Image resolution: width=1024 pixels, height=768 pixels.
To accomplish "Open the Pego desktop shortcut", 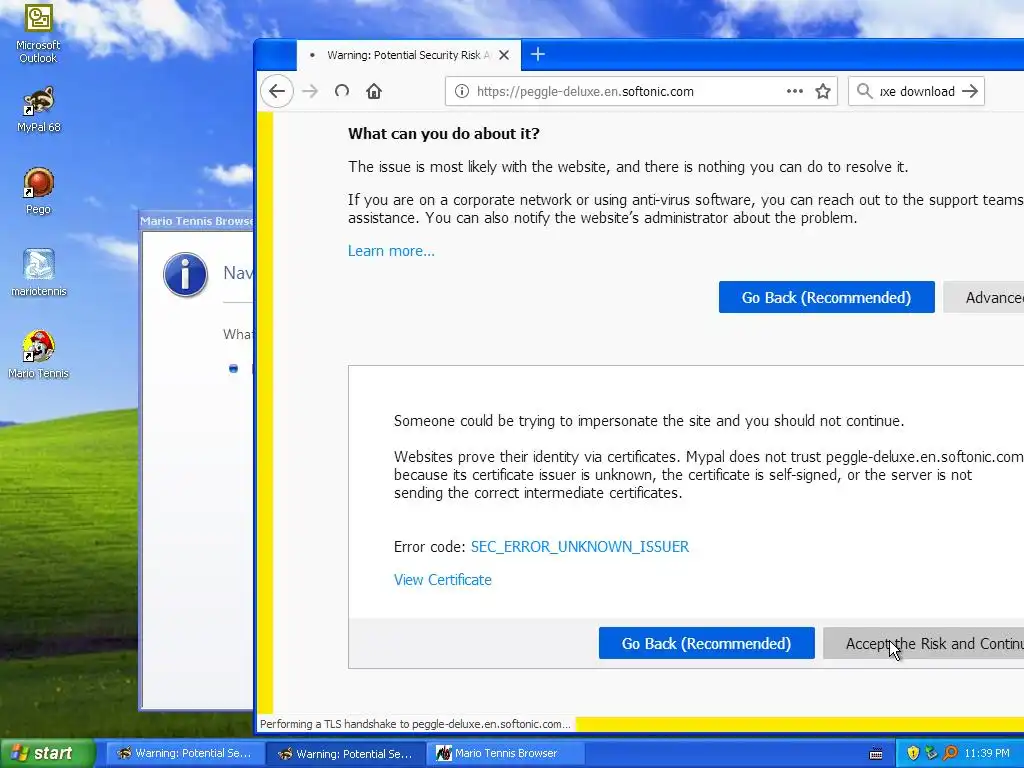I will click(x=39, y=191).
